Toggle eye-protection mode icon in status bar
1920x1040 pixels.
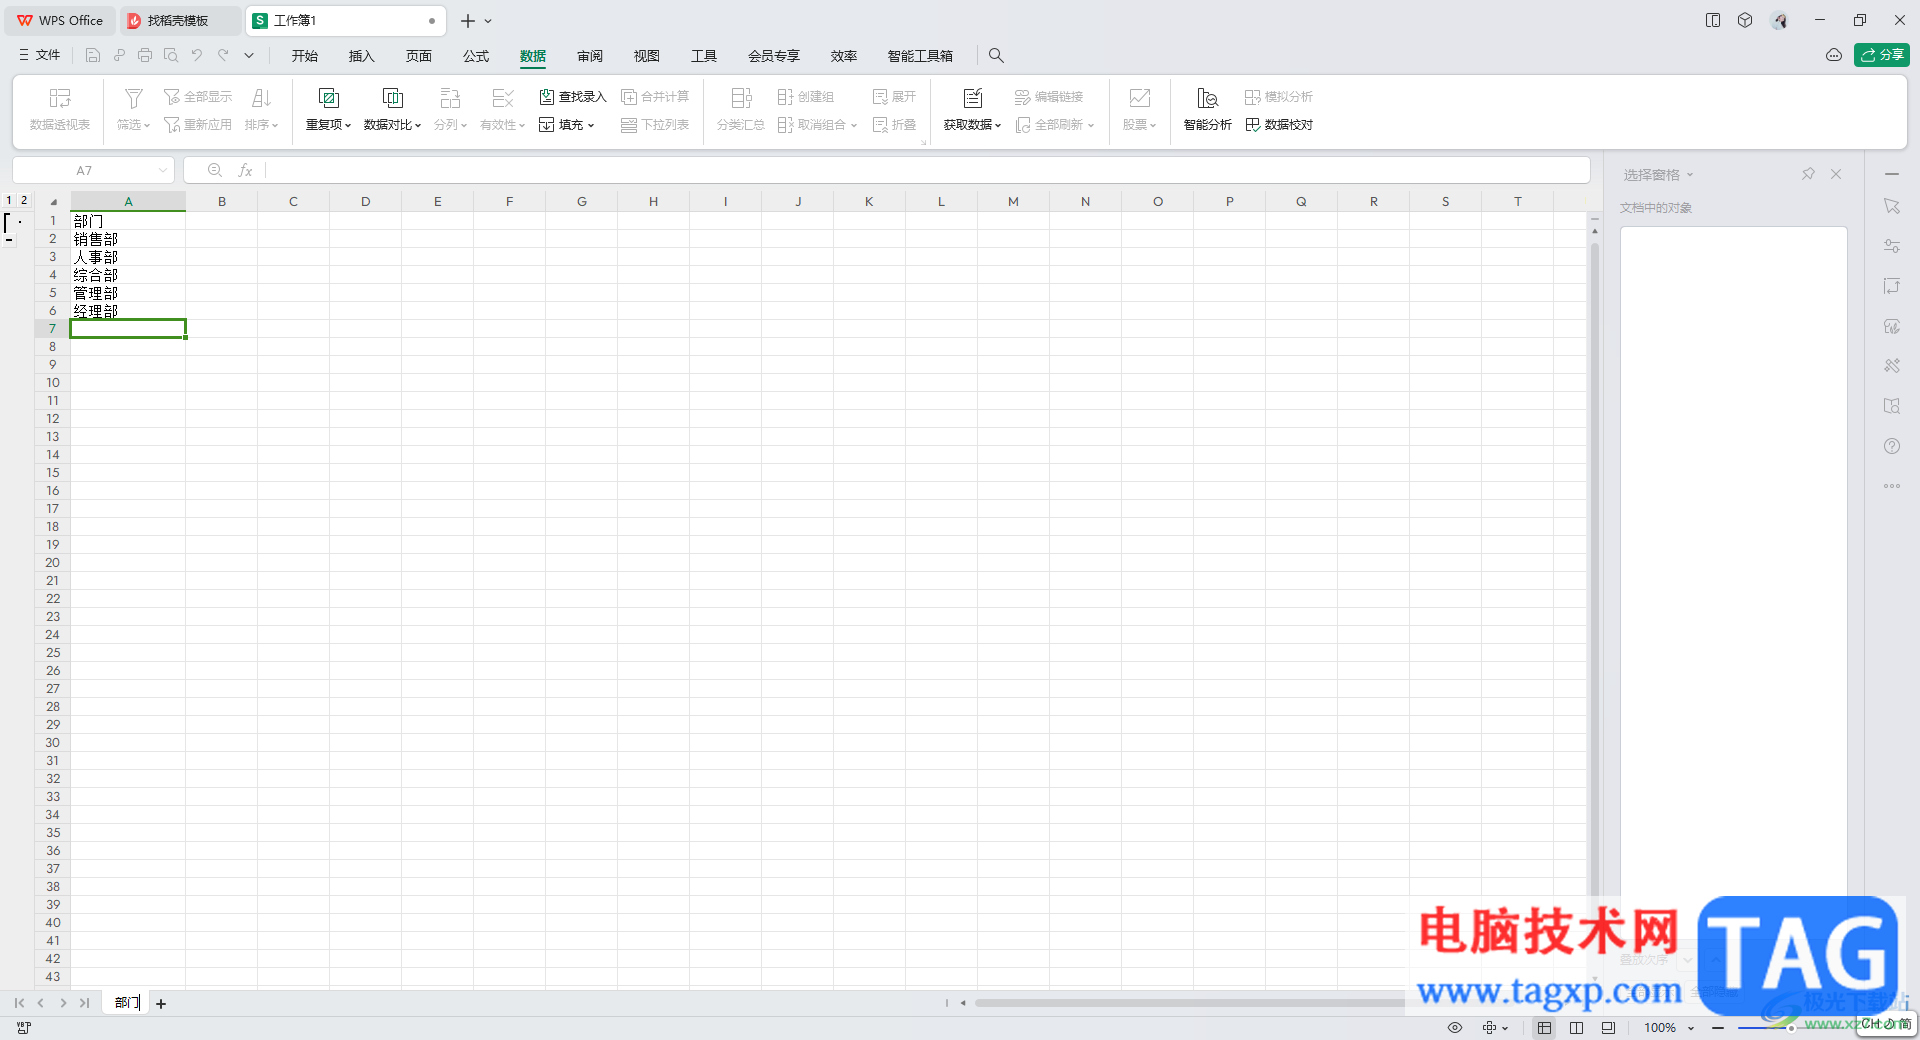(1455, 1027)
